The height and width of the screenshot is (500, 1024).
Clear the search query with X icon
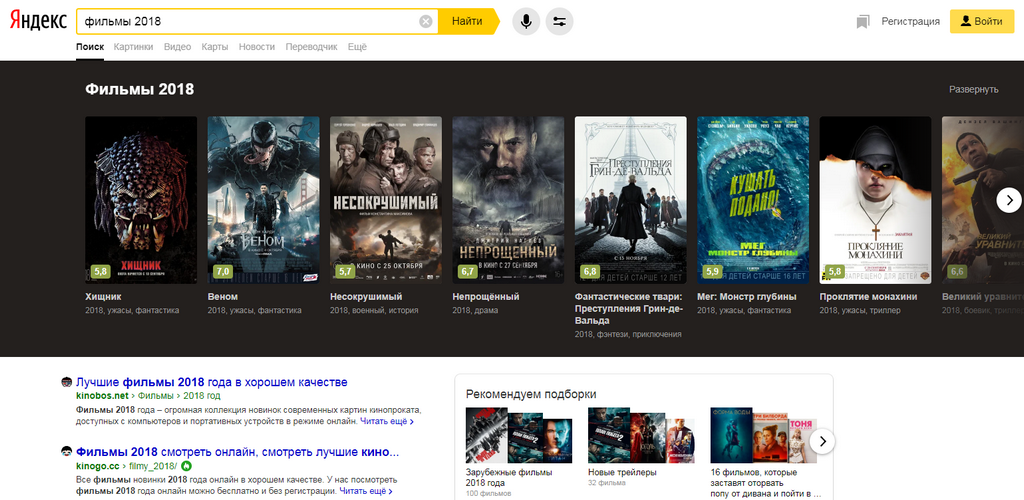coord(426,22)
